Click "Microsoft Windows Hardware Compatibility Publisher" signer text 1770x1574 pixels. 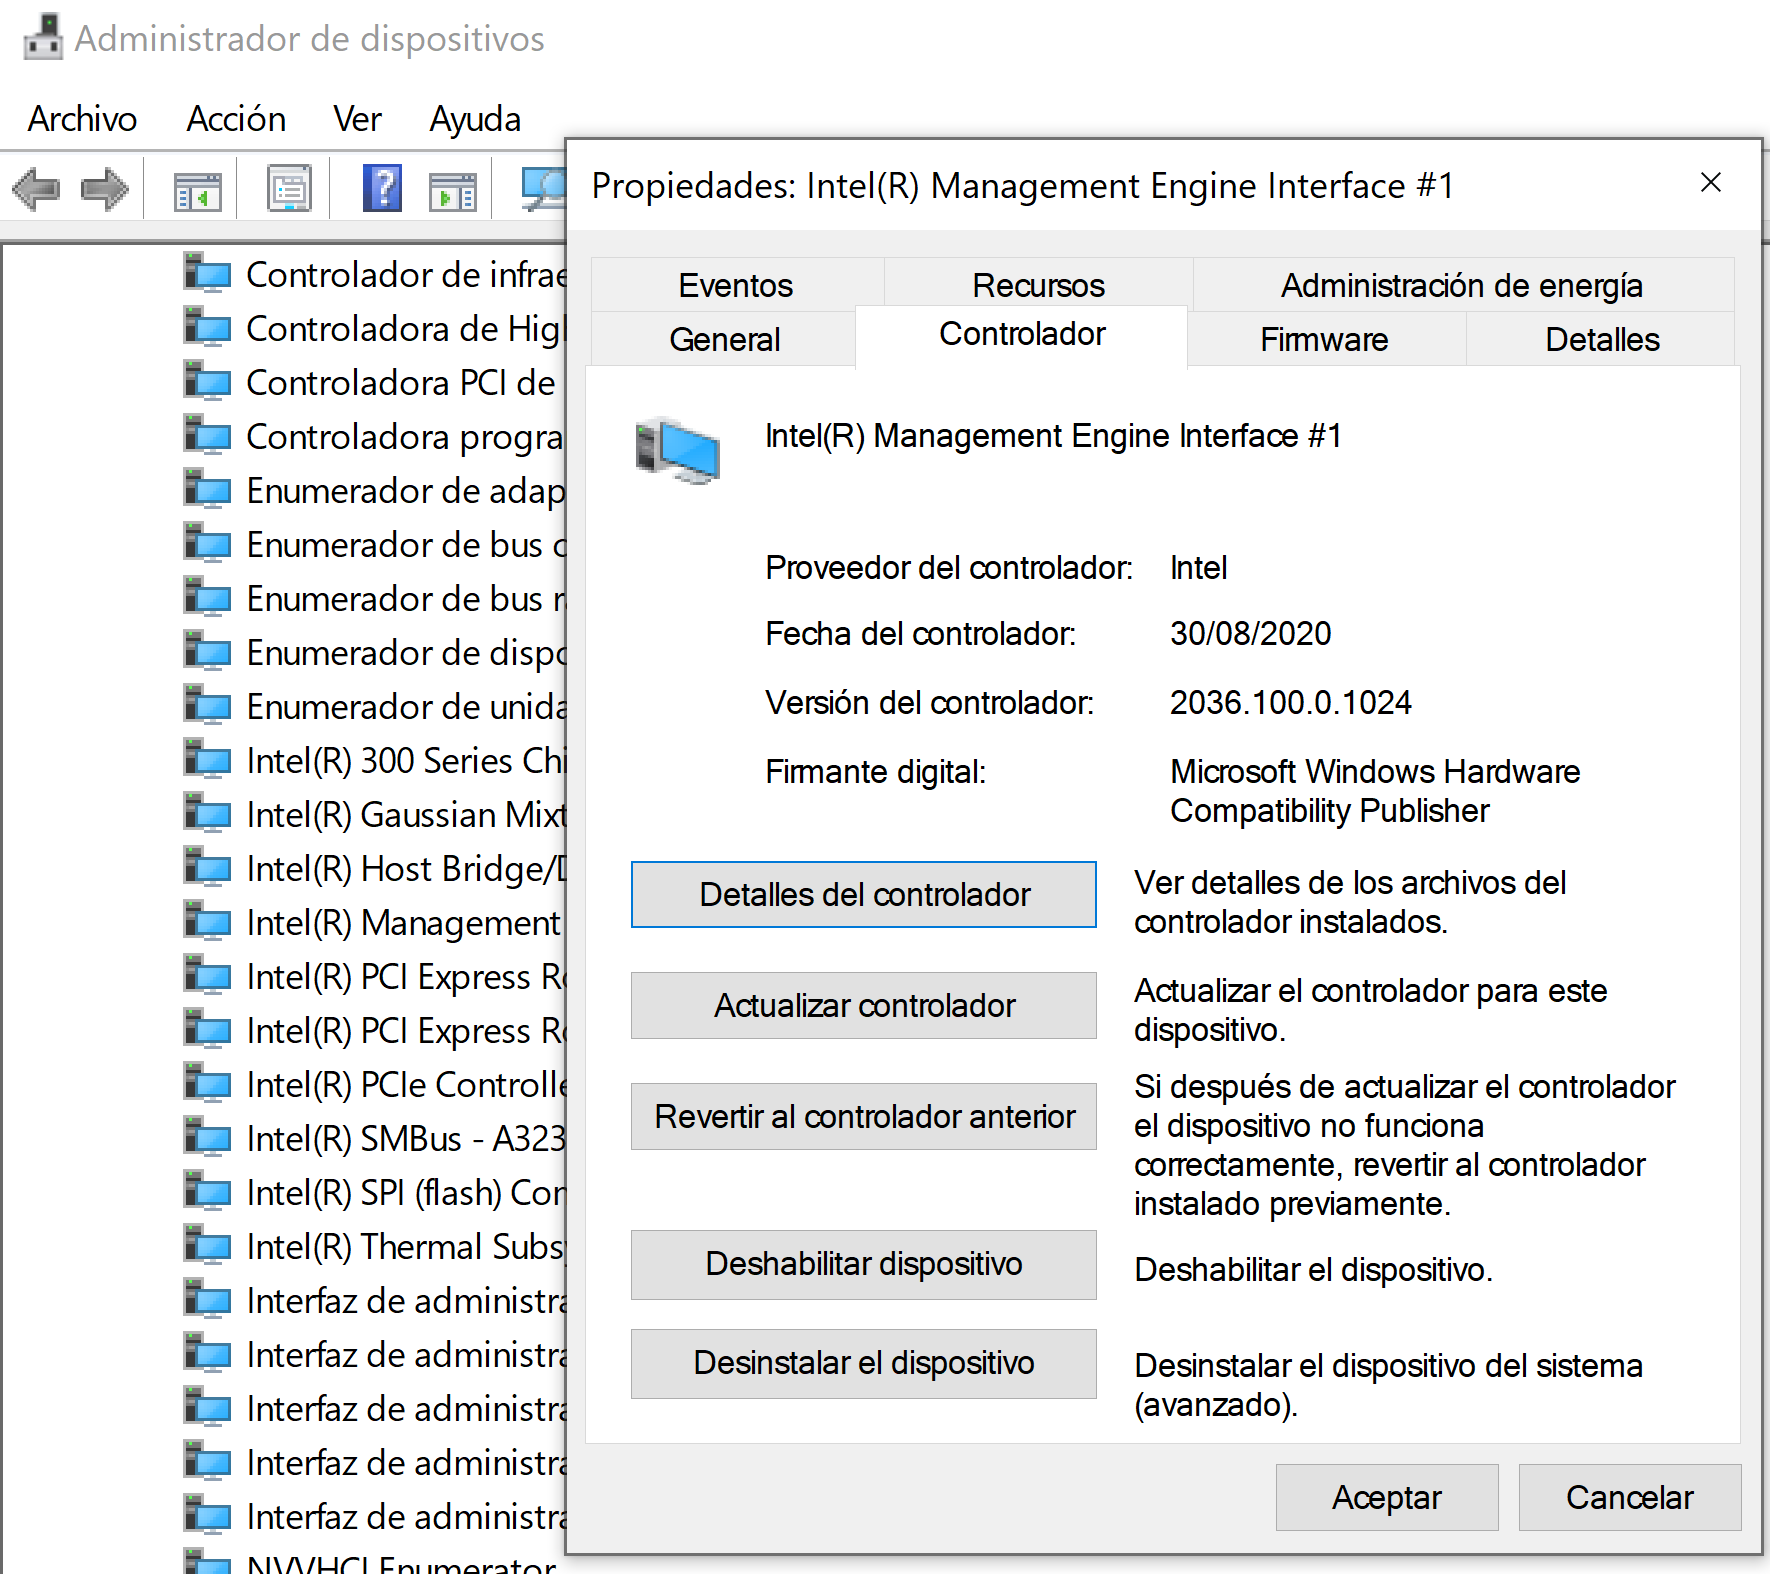pyautogui.click(x=1375, y=791)
